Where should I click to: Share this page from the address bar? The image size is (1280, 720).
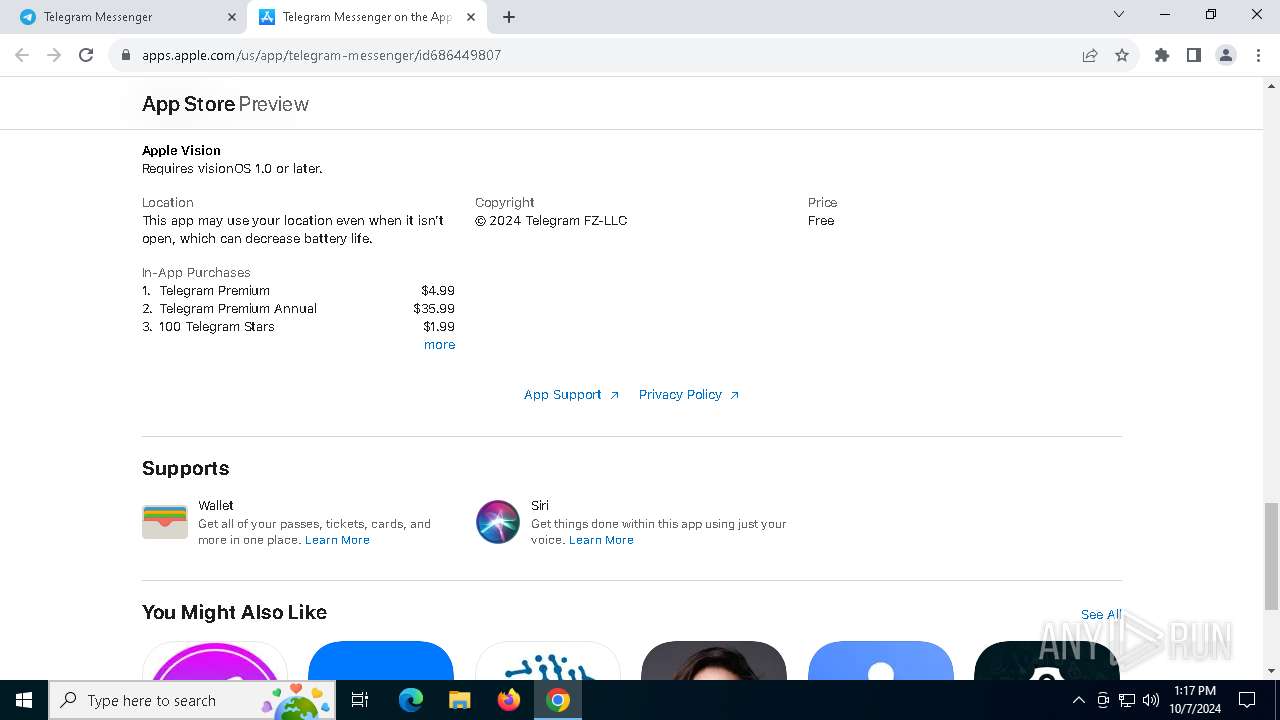tap(1090, 55)
